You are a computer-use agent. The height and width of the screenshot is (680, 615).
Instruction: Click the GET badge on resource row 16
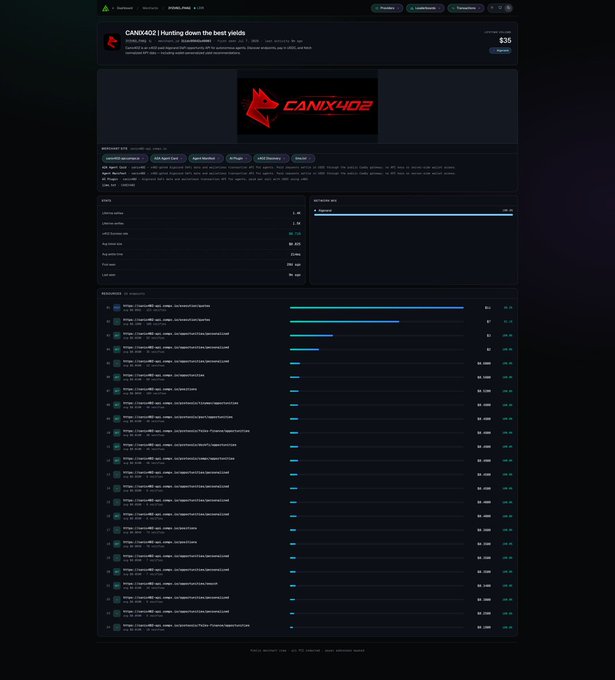coord(117,516)
